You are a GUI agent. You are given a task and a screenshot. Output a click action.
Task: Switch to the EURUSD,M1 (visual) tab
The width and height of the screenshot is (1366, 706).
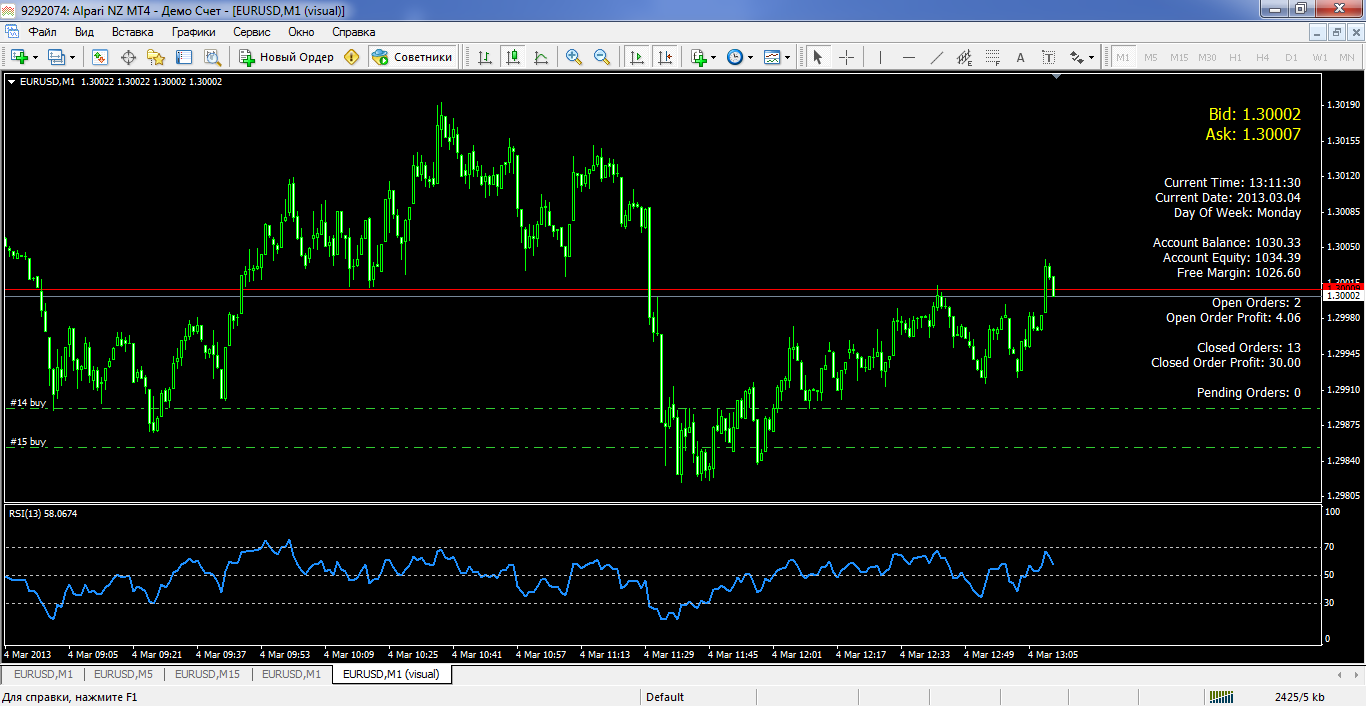(x=391, y=674)
